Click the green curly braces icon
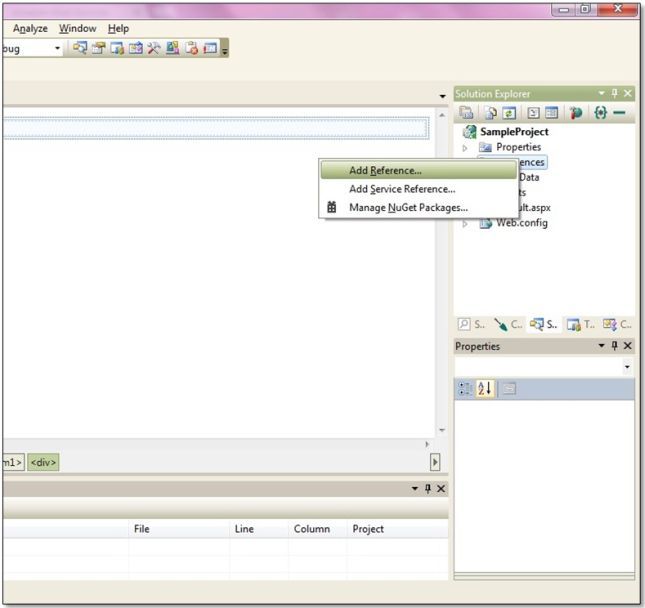This screenshot has width=645, height=608. (601, 112)
